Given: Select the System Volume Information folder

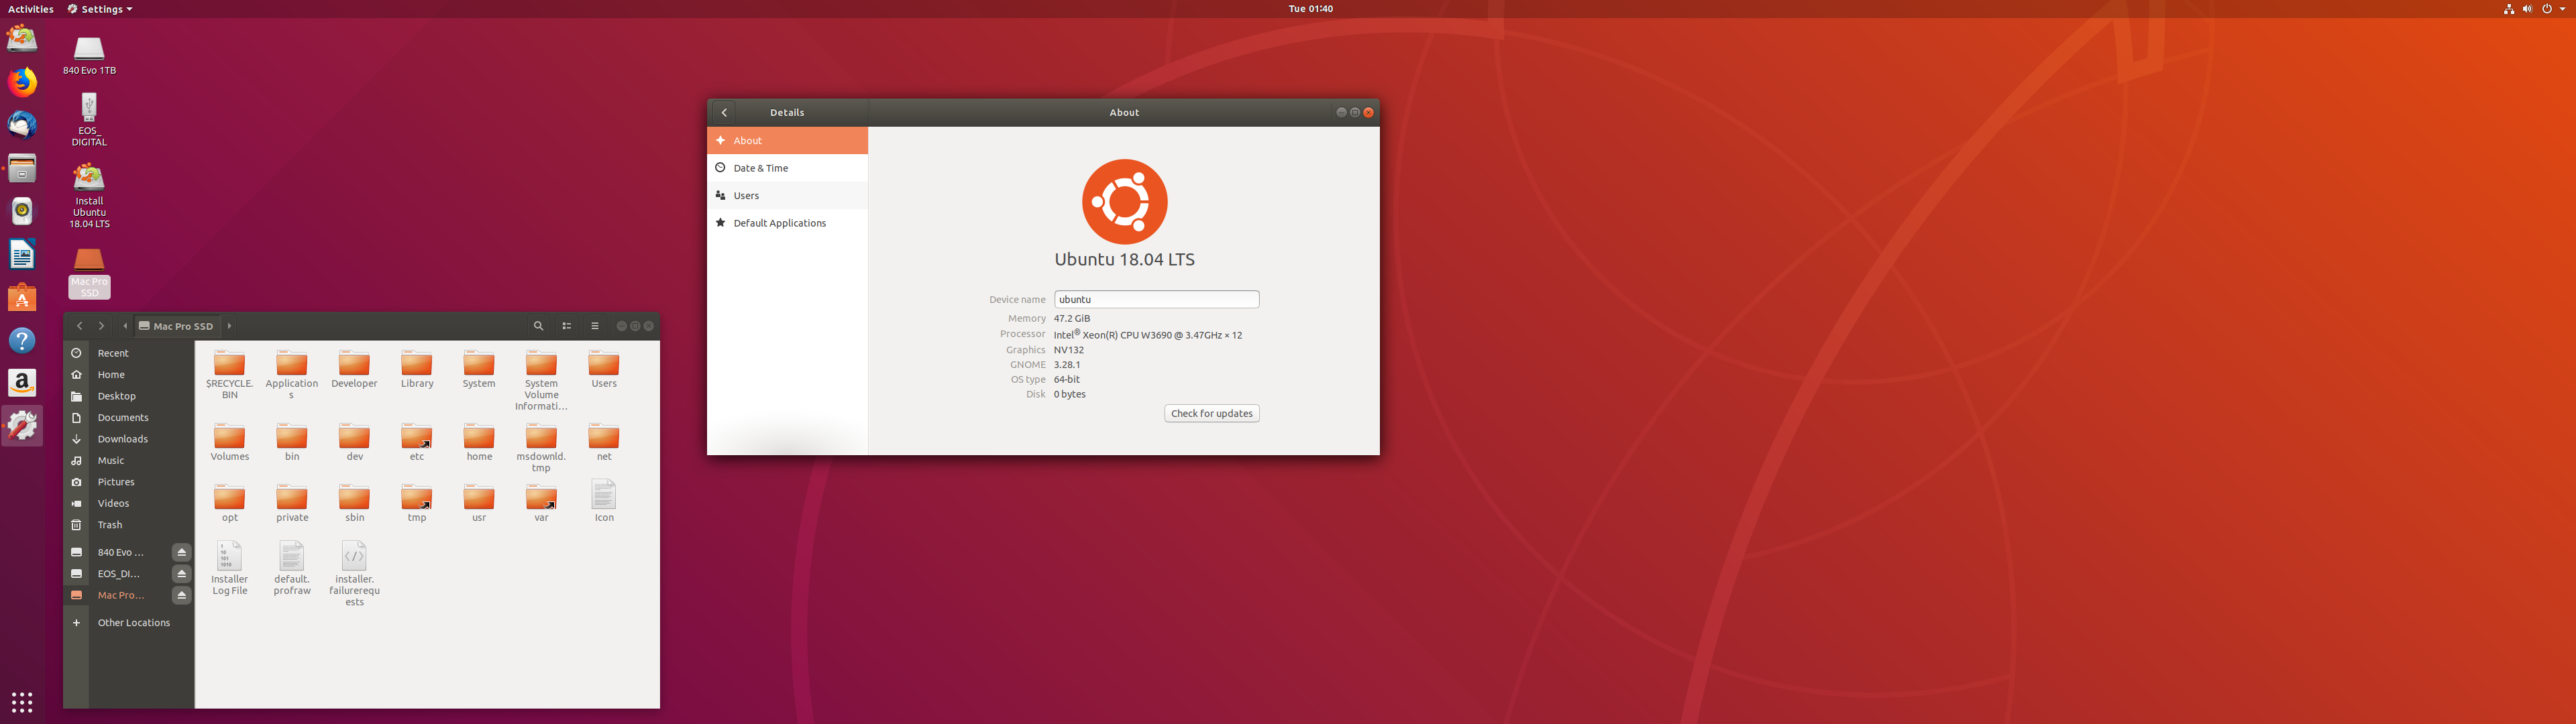Looking at the screenshot, I should click(541, 380).
